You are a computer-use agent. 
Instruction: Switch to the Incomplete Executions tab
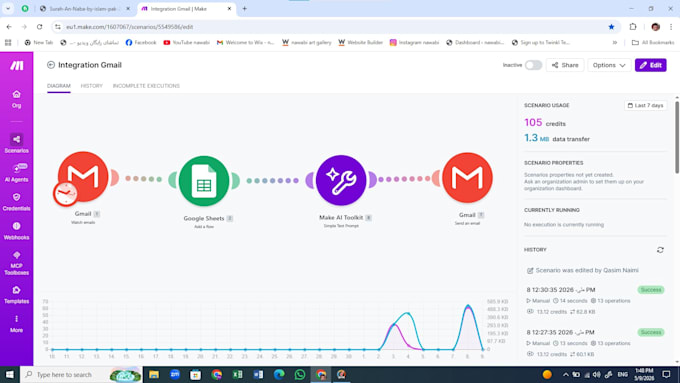pyautogui.click(x=146, y=86)
